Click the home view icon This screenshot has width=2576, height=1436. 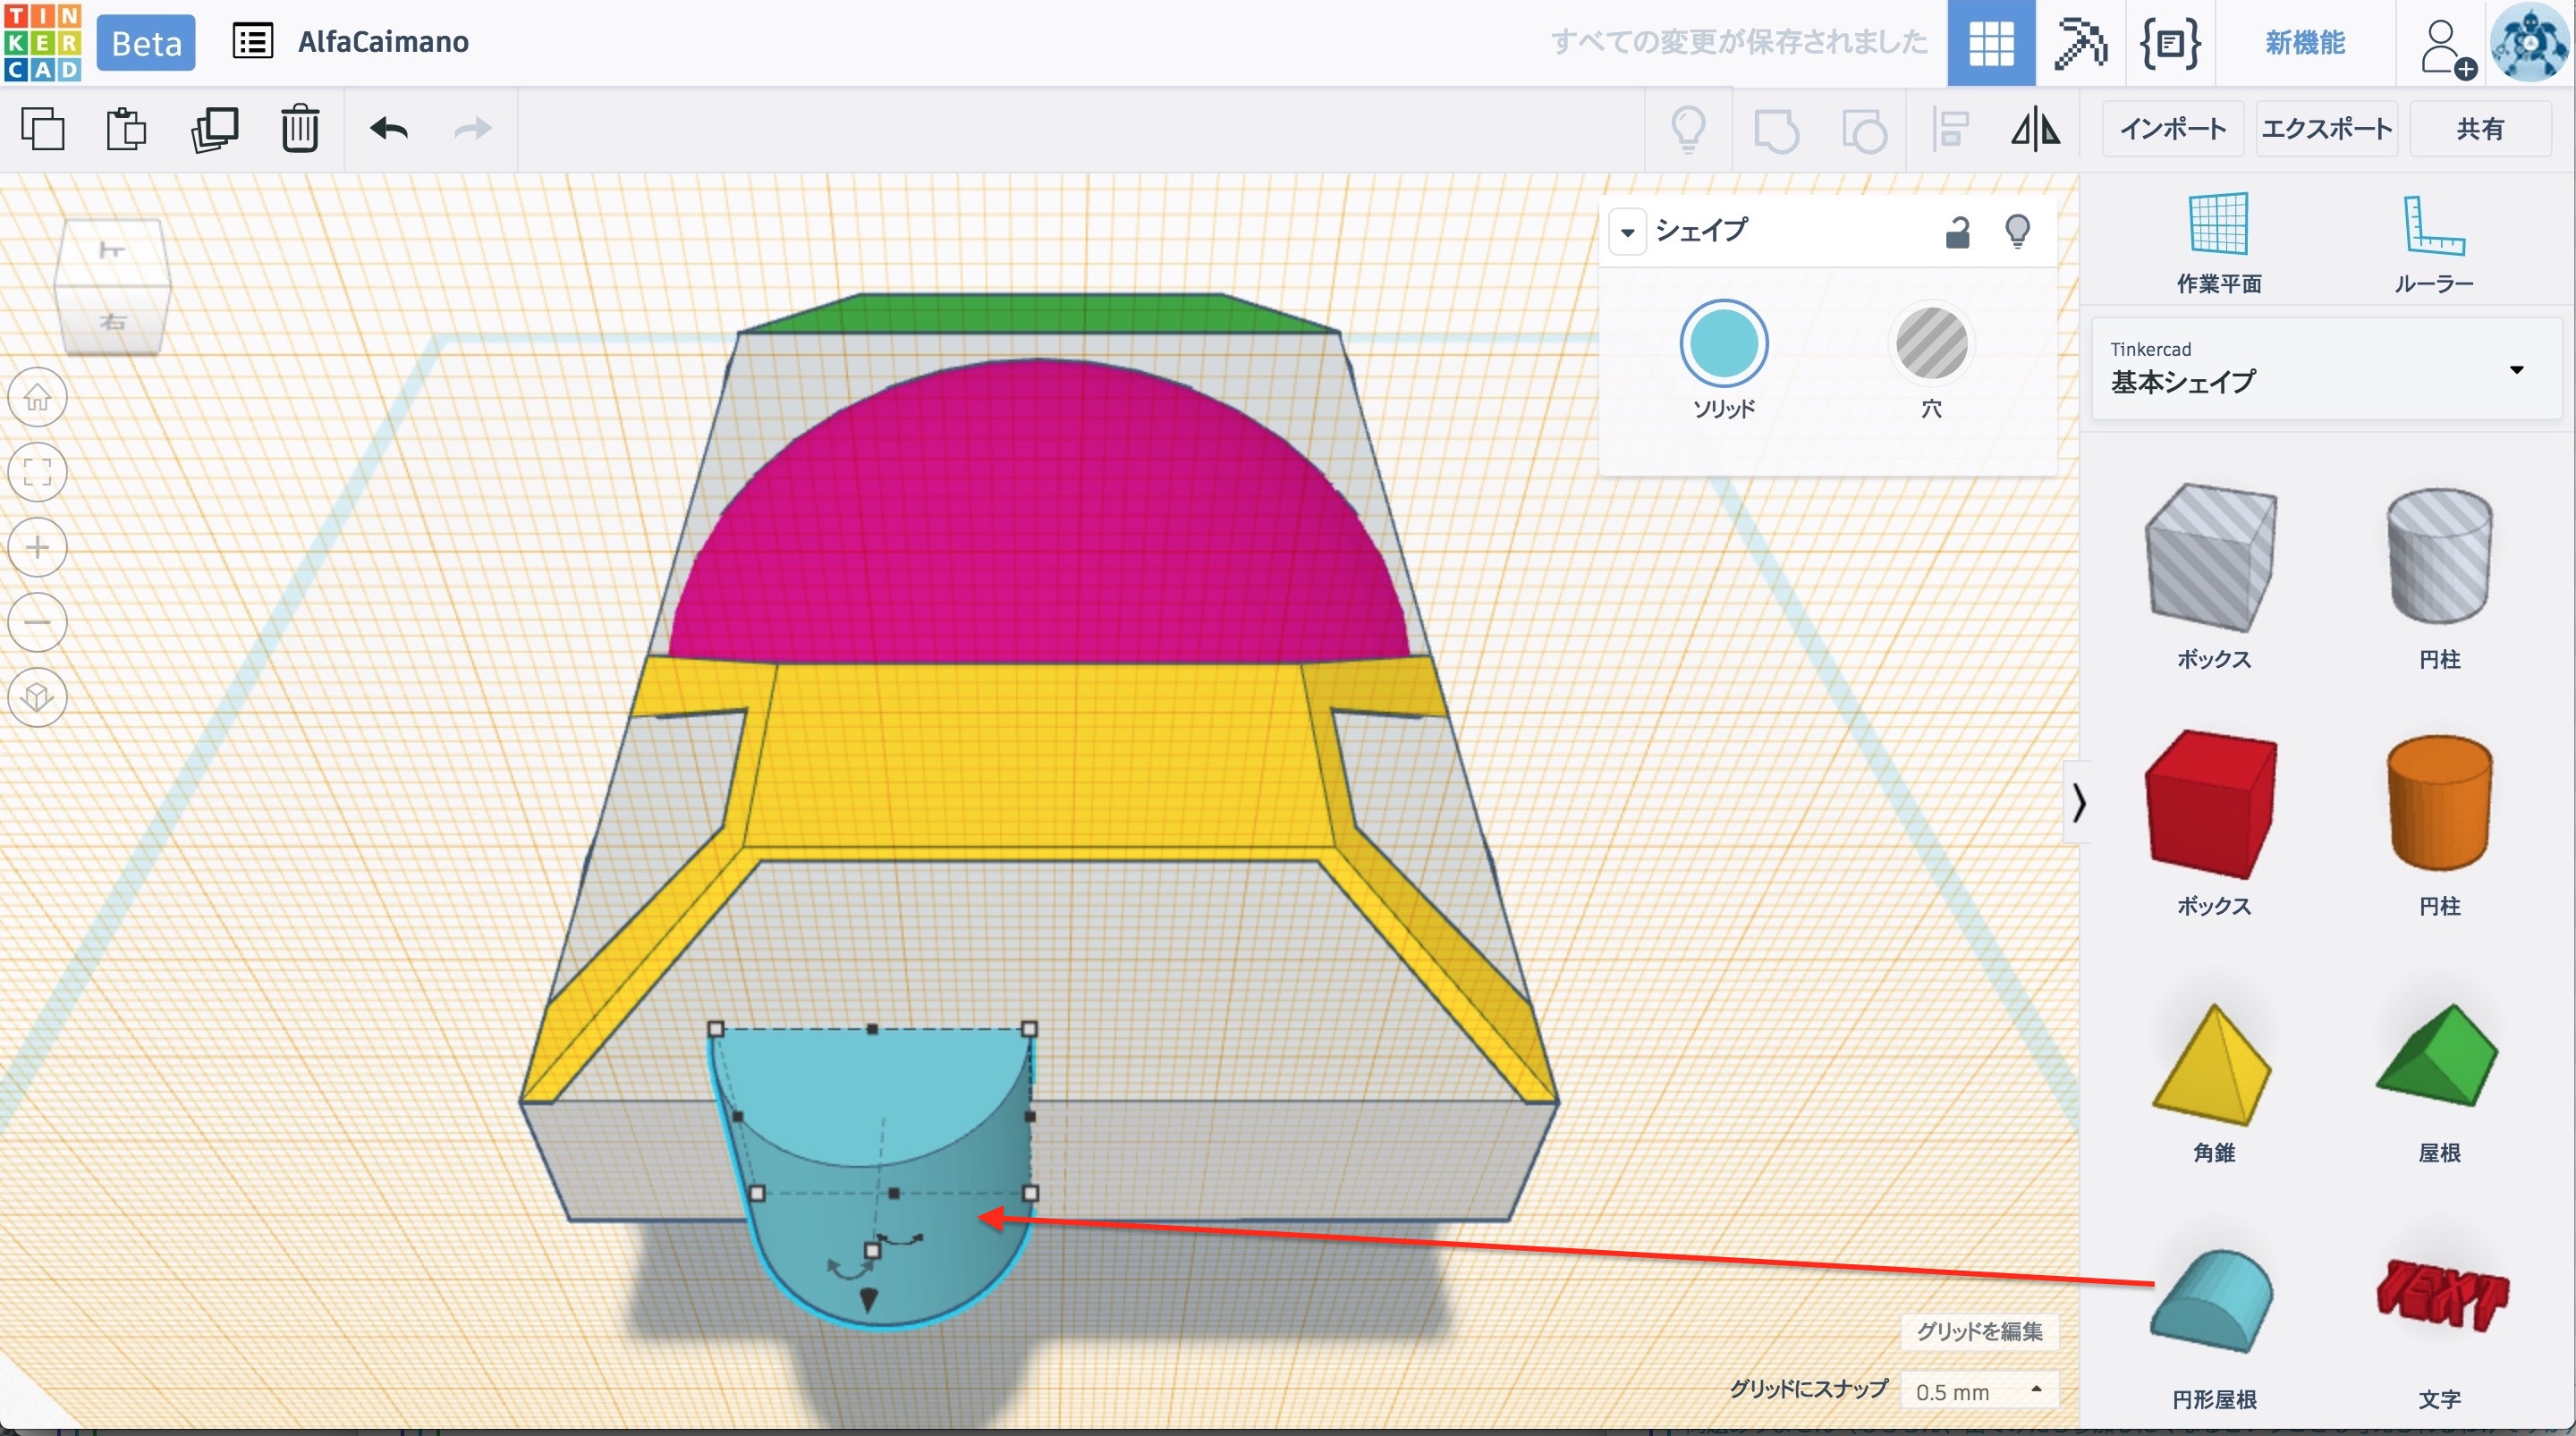point(38,397)
